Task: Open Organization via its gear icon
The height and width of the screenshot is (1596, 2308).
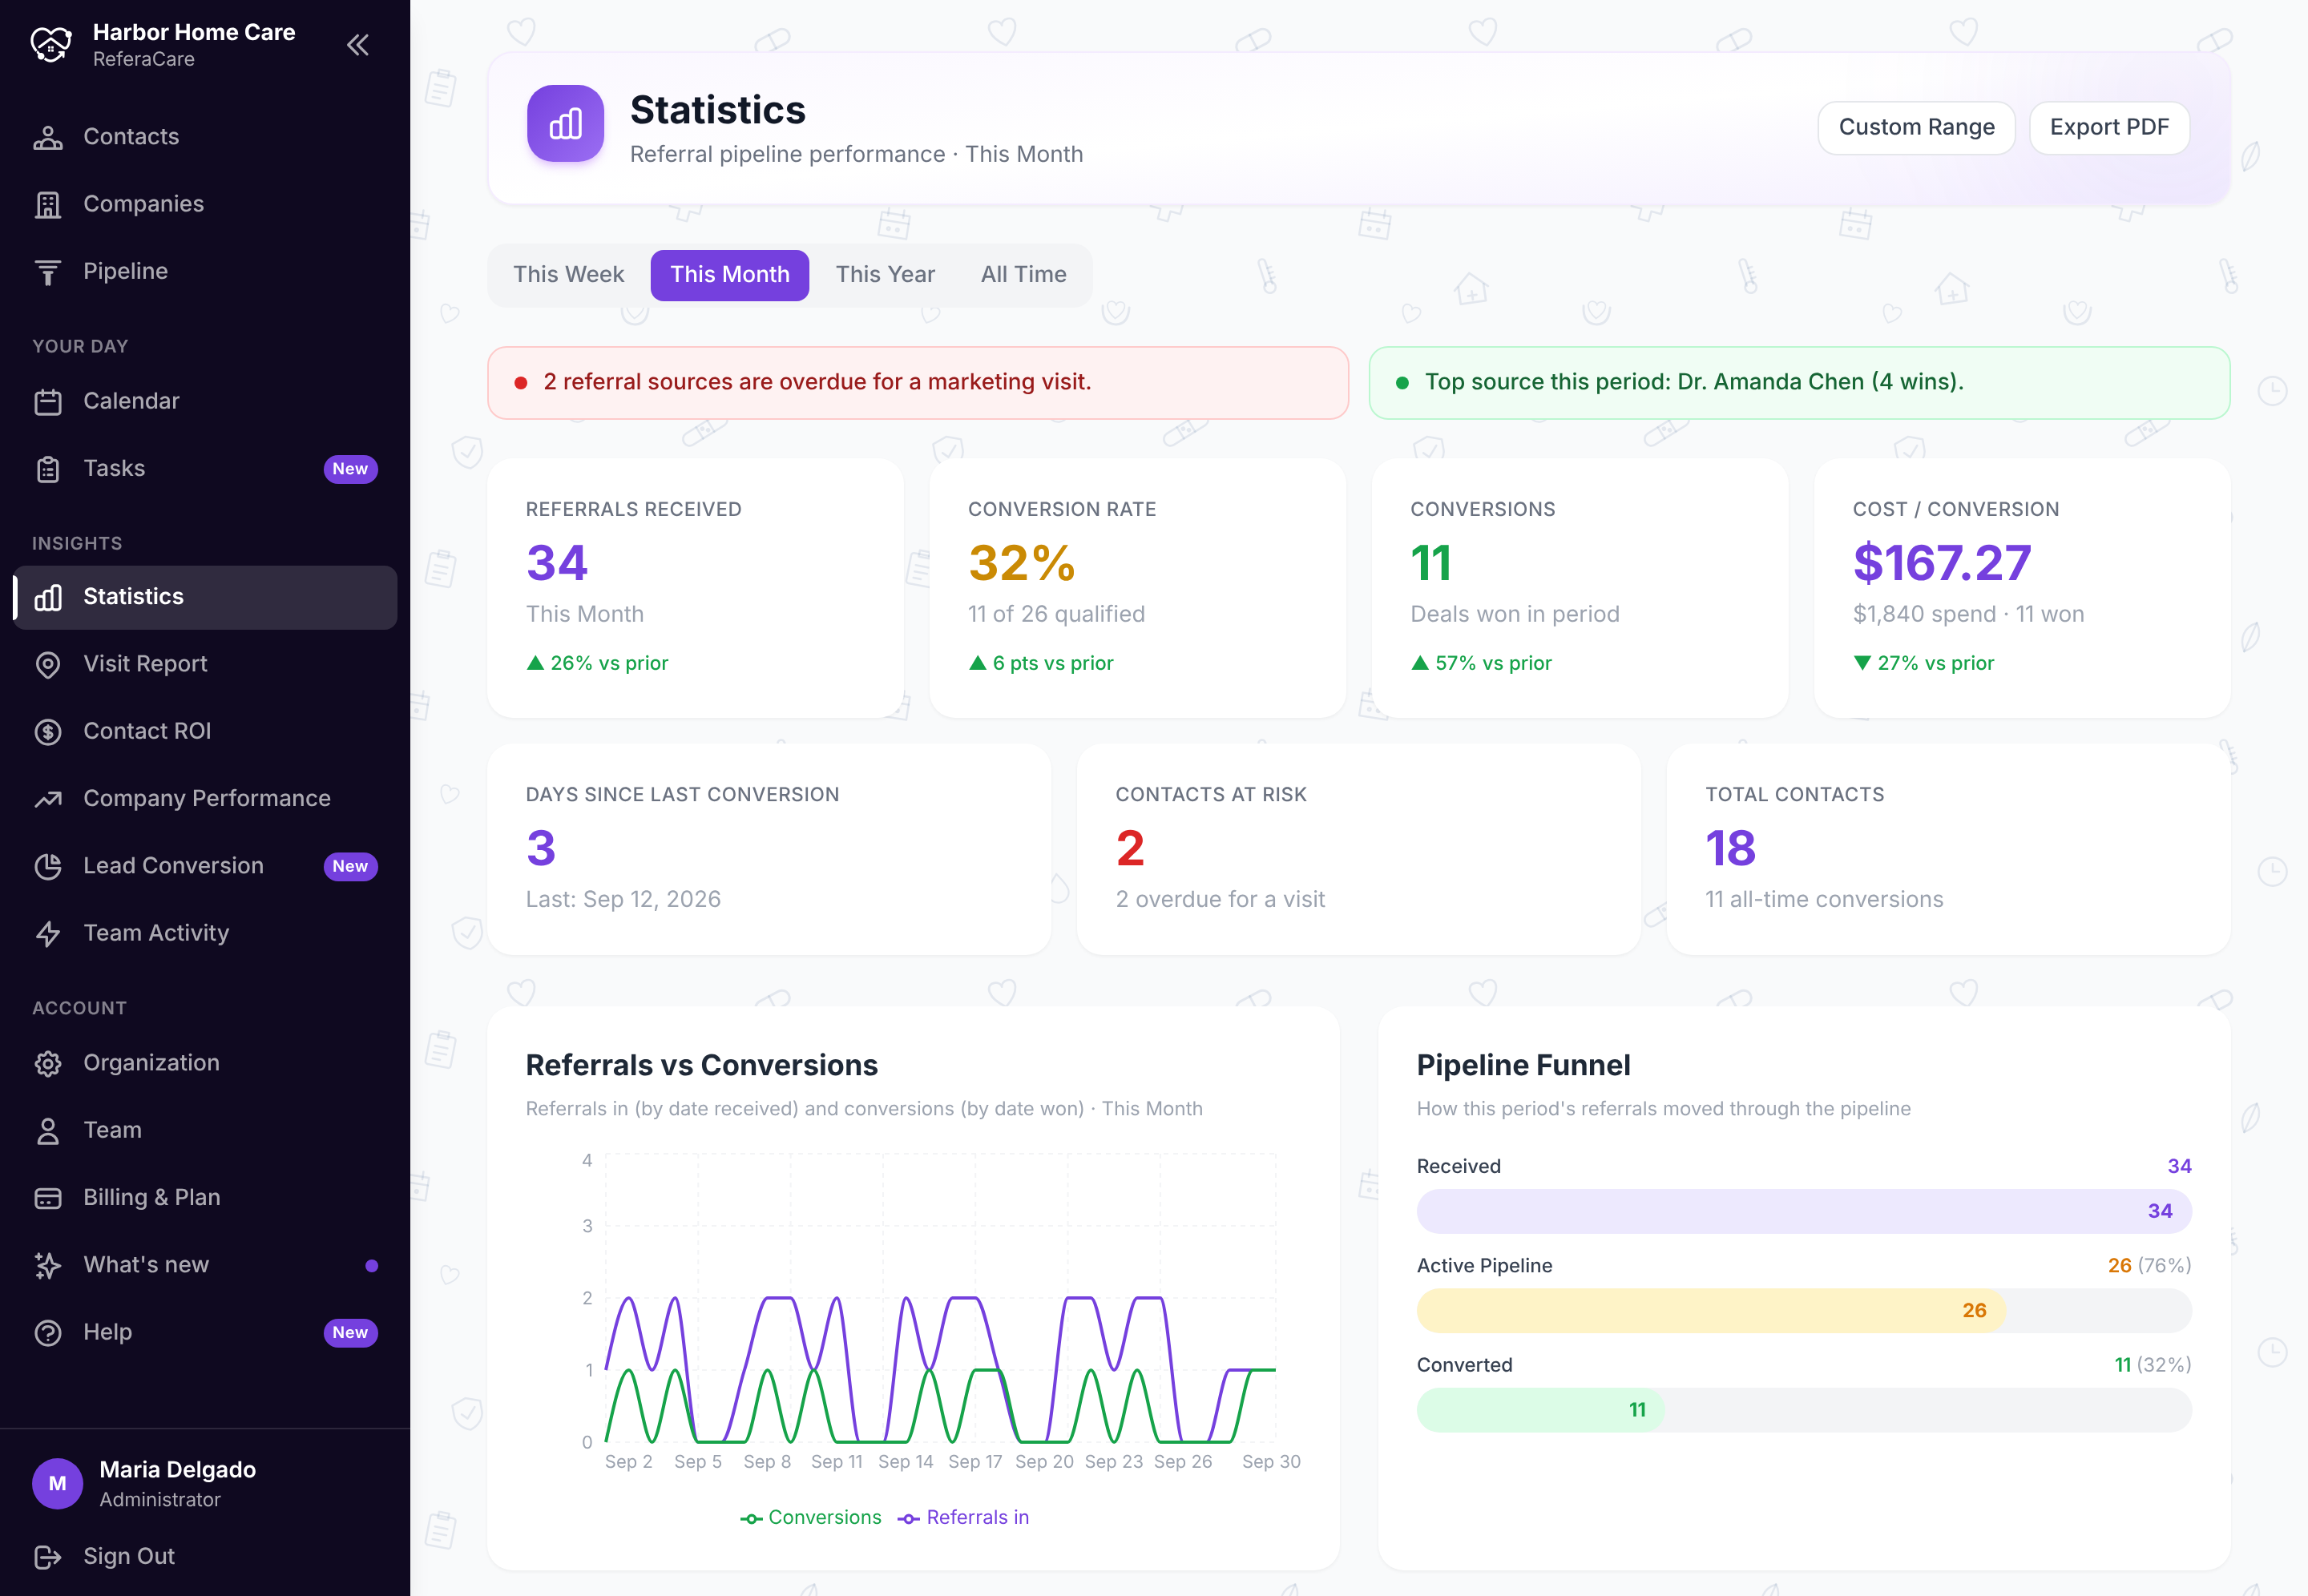Action: click(48, 1063)
